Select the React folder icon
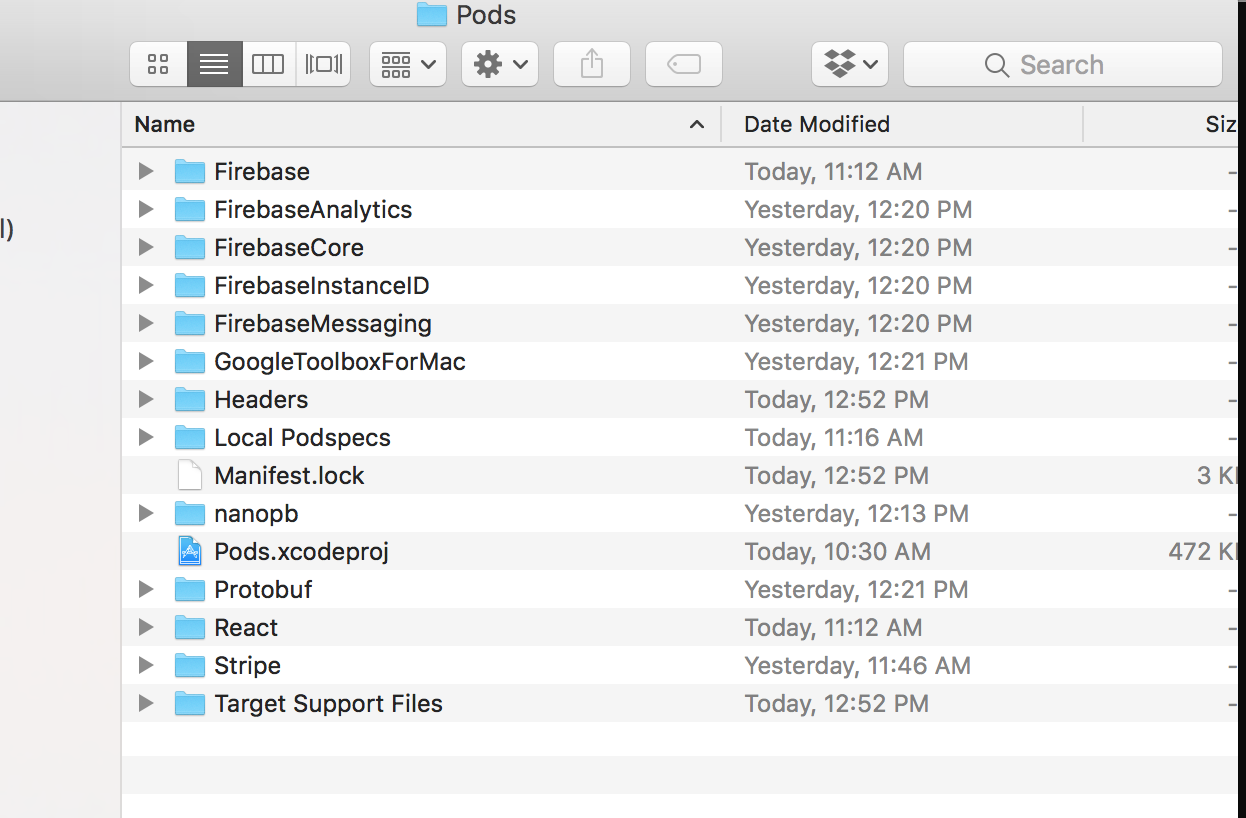This screenshot has width=1246, height=818. [189, 627]
